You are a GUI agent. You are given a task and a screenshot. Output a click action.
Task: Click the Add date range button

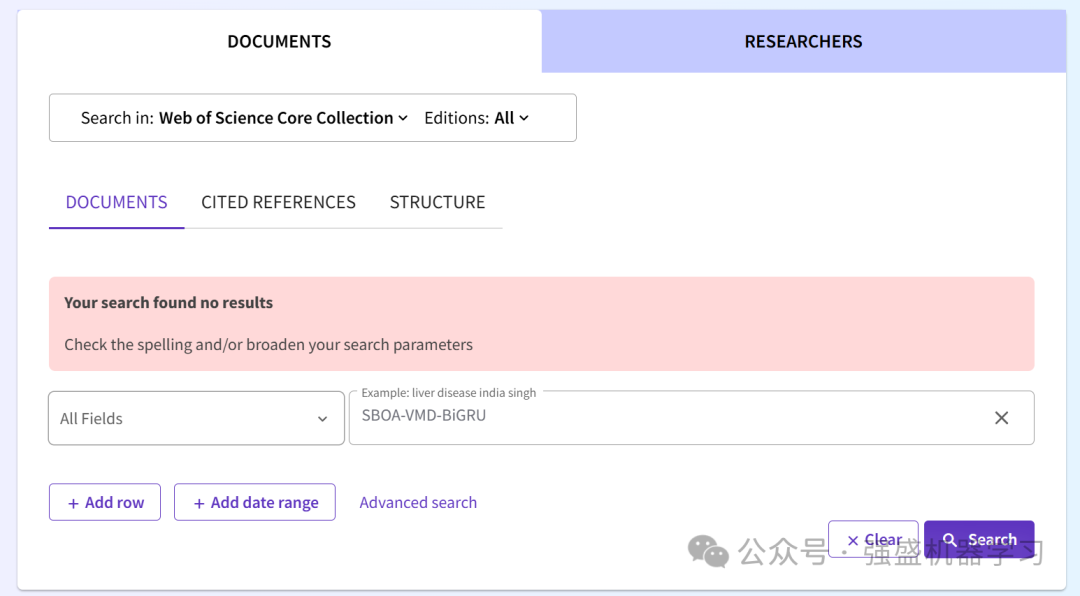[255, 502]
